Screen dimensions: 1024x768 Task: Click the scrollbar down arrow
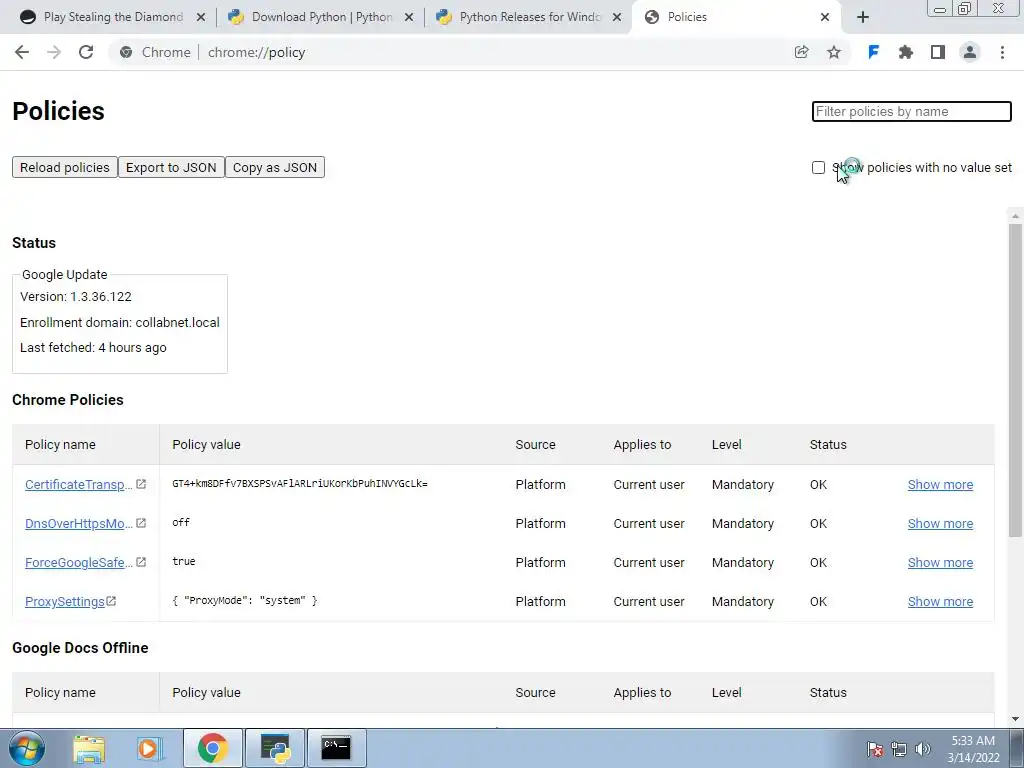(x=1015, y=719)
